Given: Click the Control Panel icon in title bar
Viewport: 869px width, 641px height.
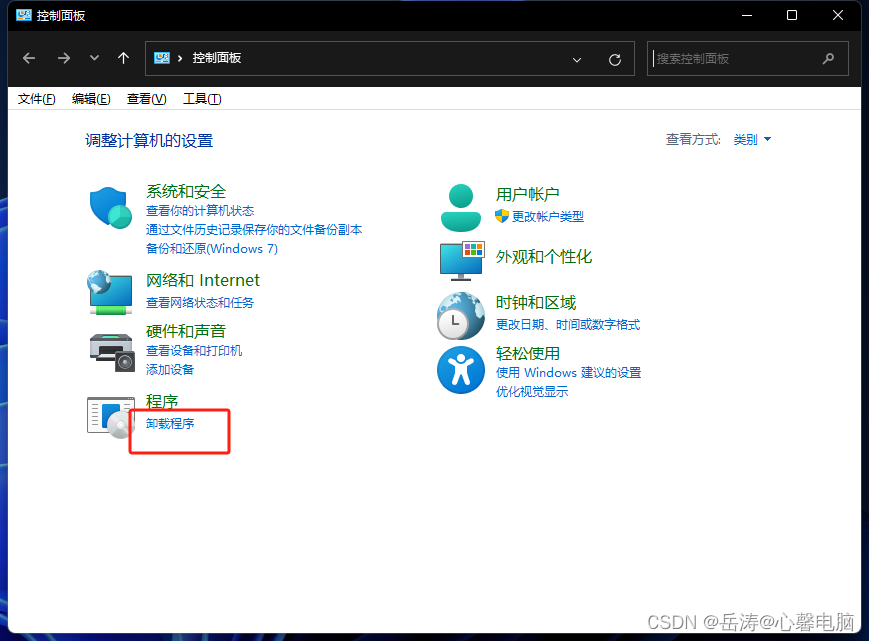Looking at the screenshot, I should (x=24, y=15).
